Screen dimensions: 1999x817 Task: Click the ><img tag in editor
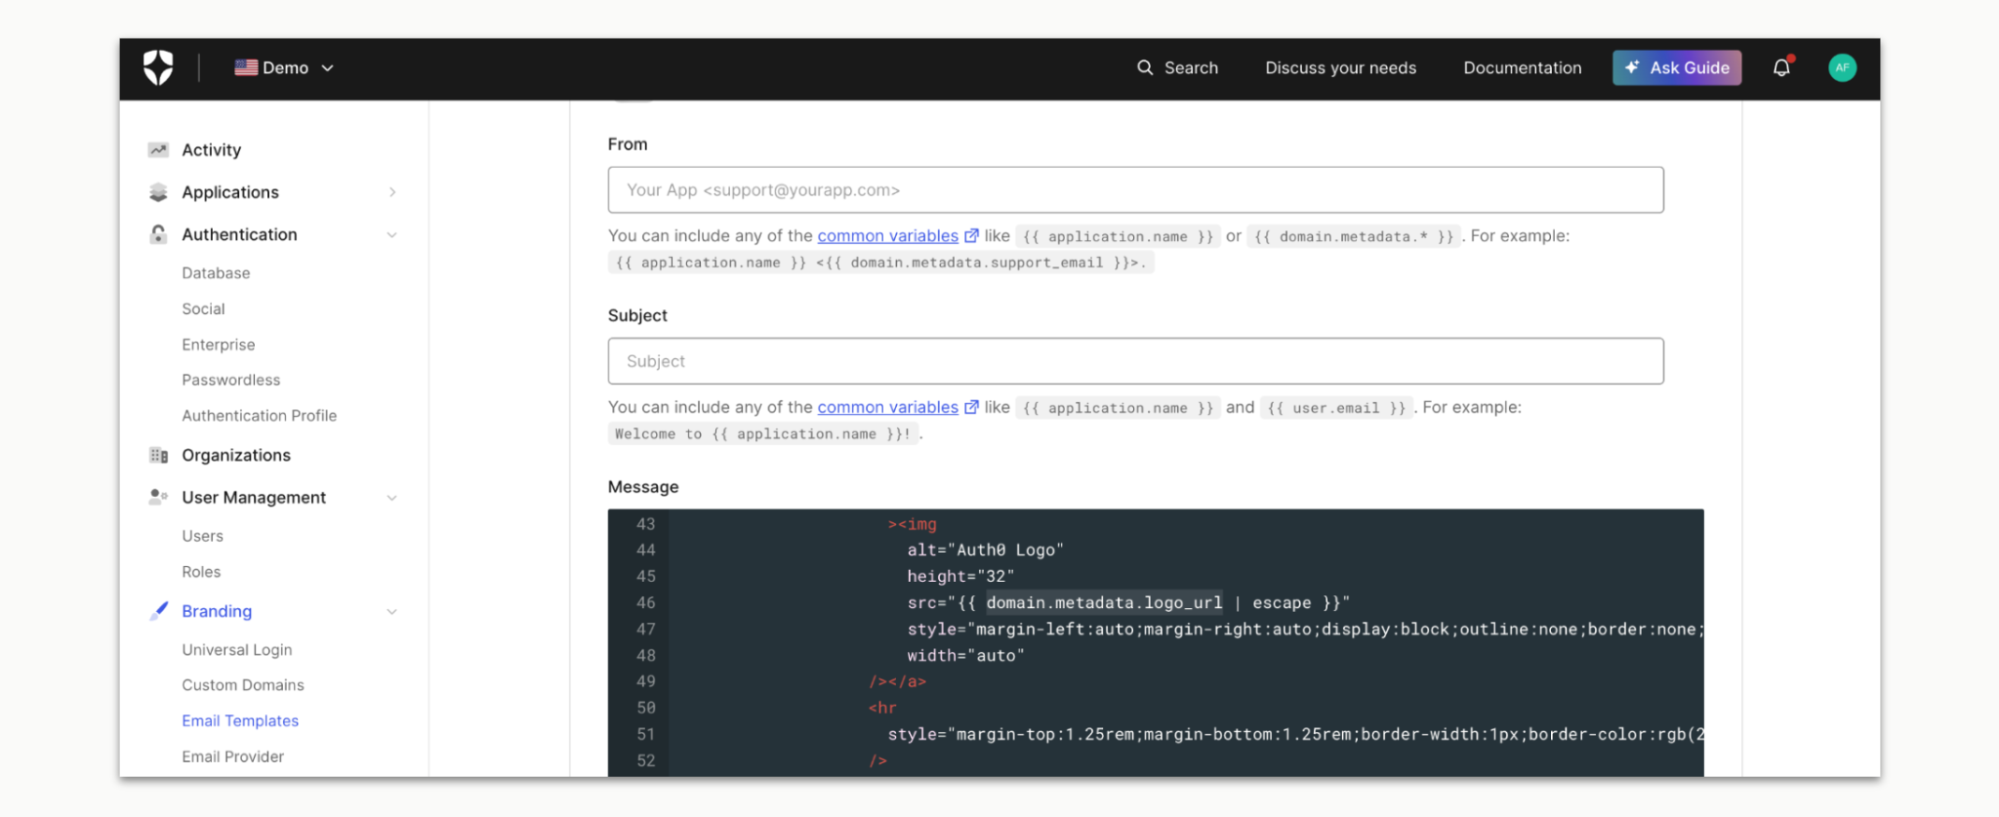pos(912,524)
